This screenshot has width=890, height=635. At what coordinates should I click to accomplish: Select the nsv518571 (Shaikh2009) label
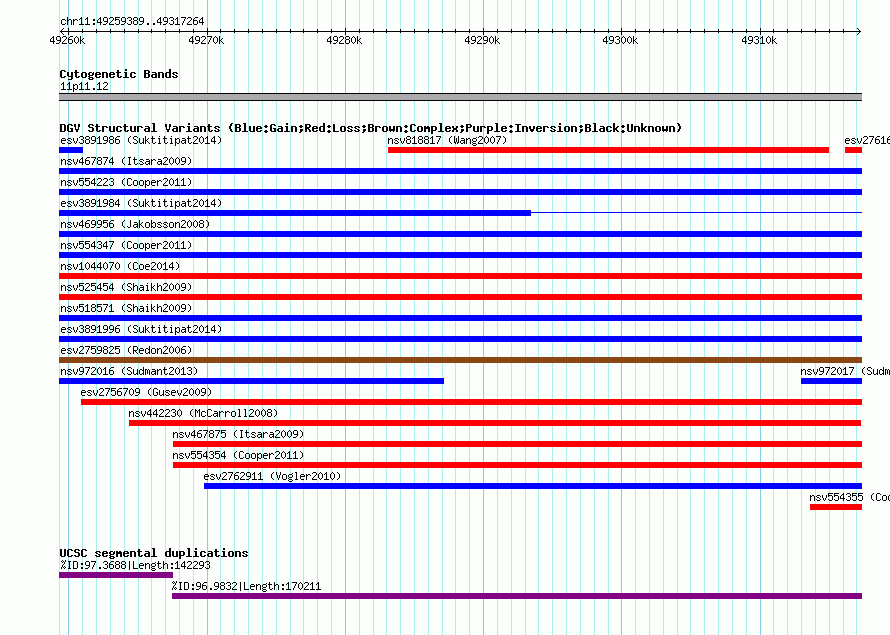pos(126,308)
